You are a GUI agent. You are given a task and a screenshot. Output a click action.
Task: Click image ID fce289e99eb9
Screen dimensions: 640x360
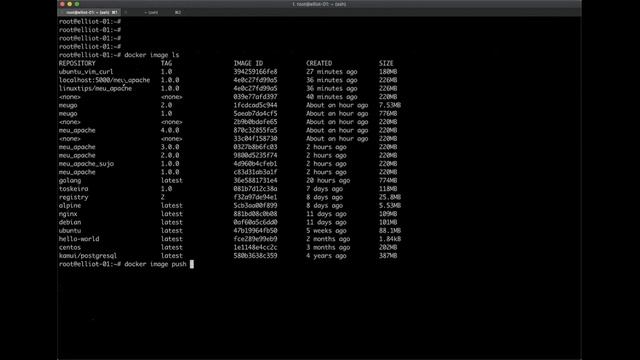(255, 239)
